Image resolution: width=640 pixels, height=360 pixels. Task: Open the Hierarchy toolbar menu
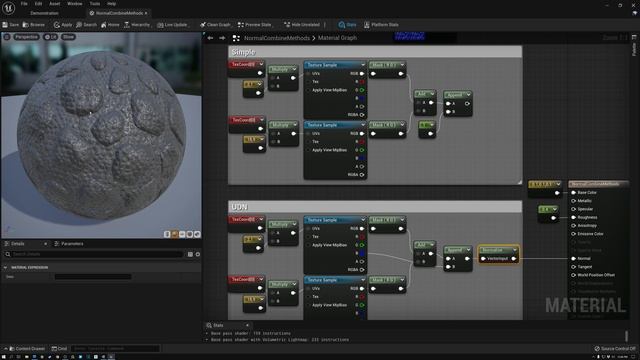(x=138, y=25)
